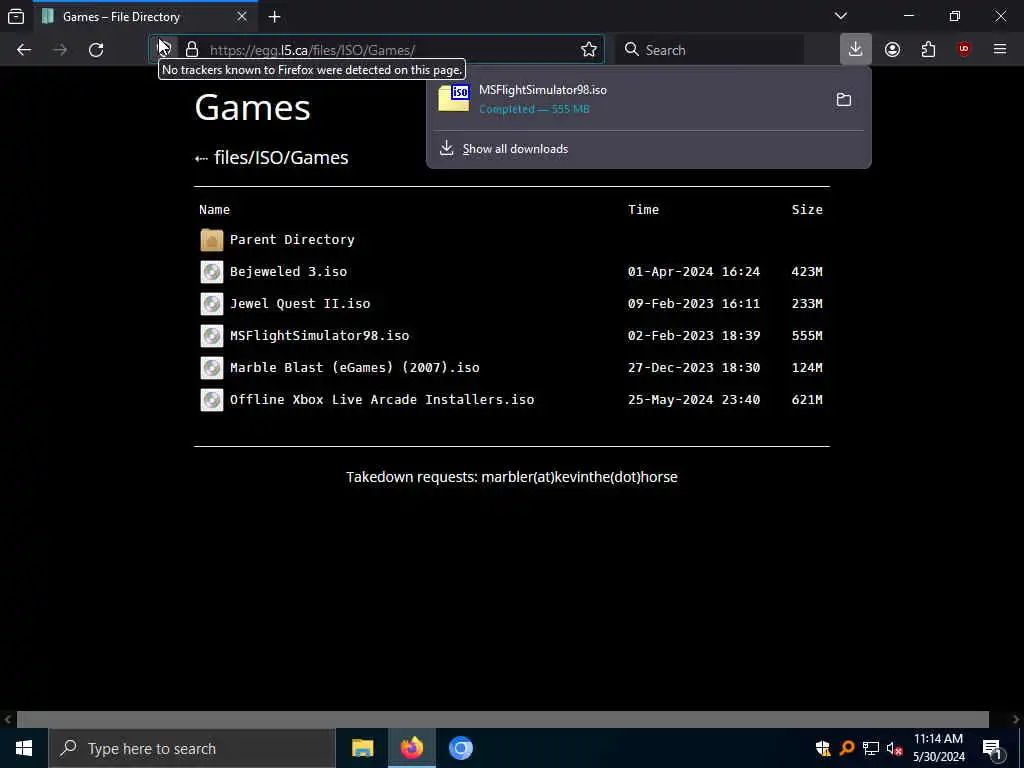Click the scrollbar's left arrow
This screenshot has height=768, width=1024.
tap(7, 719)
